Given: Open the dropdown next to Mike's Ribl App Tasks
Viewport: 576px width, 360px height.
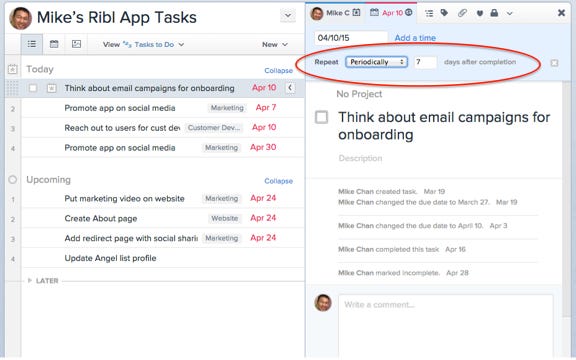Looking at the screenshot, I should pyautogui.click(x=288, y=16).
